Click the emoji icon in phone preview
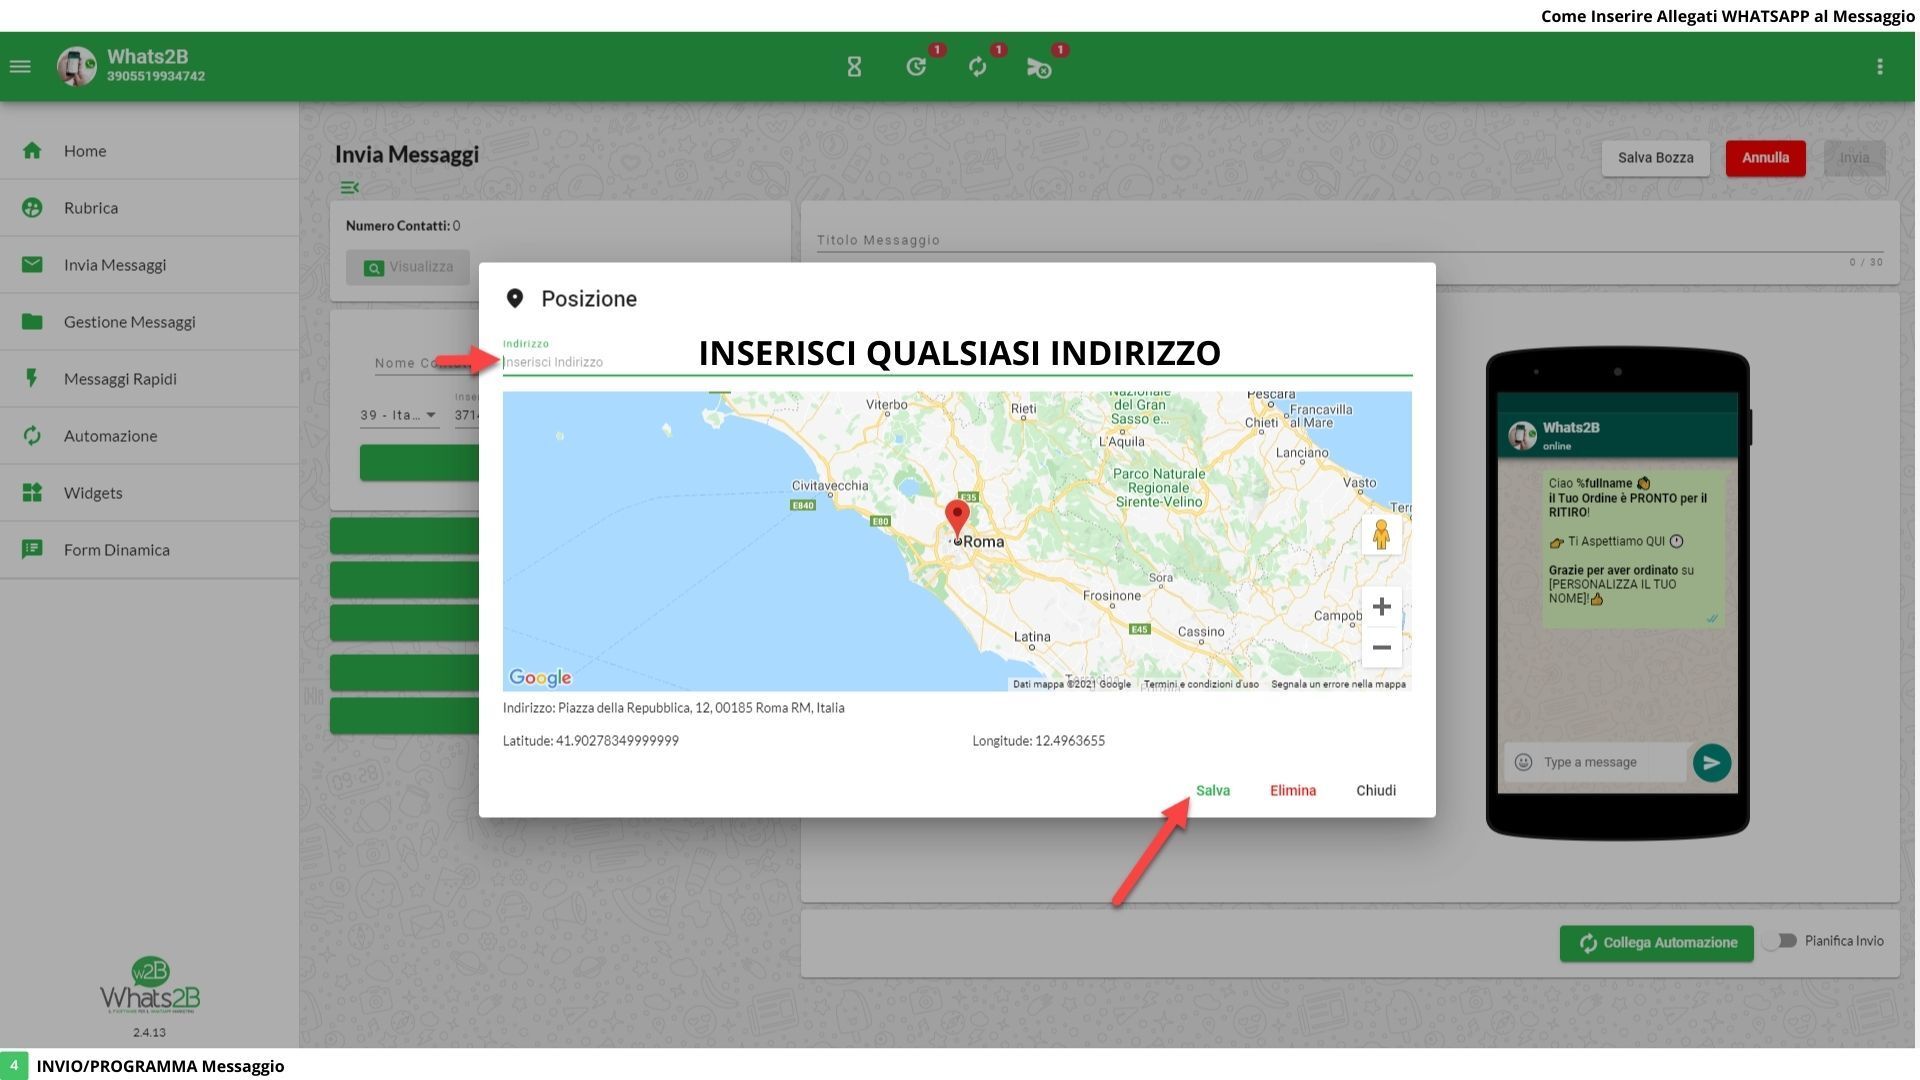 click(x=1523, y=763)
